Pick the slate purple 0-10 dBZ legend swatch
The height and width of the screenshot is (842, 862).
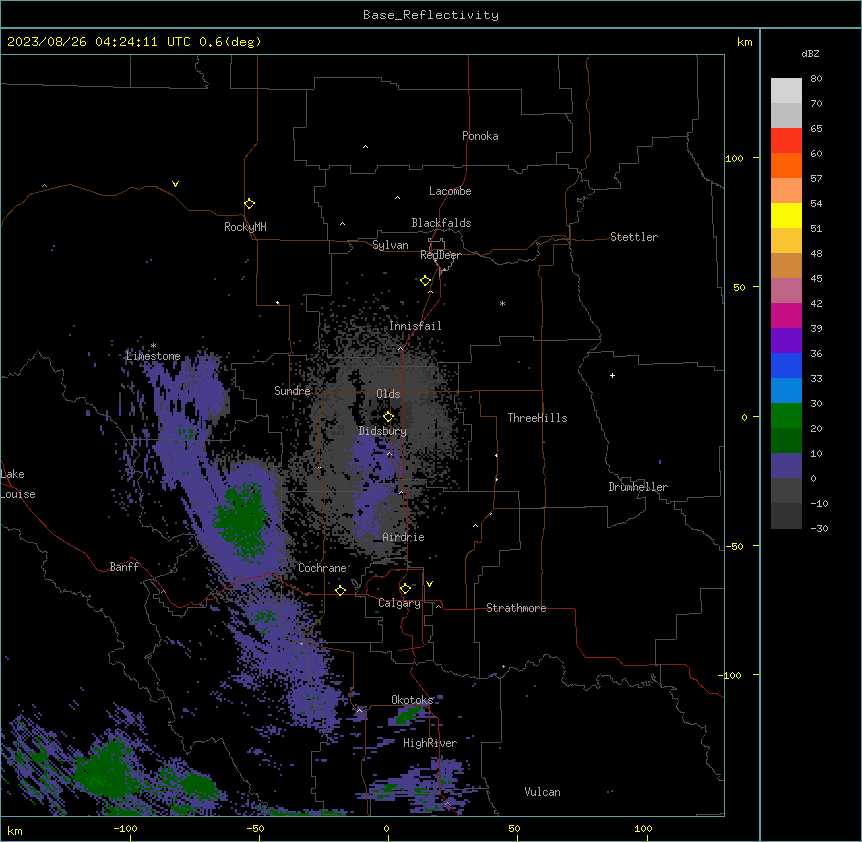click(786, 466)
